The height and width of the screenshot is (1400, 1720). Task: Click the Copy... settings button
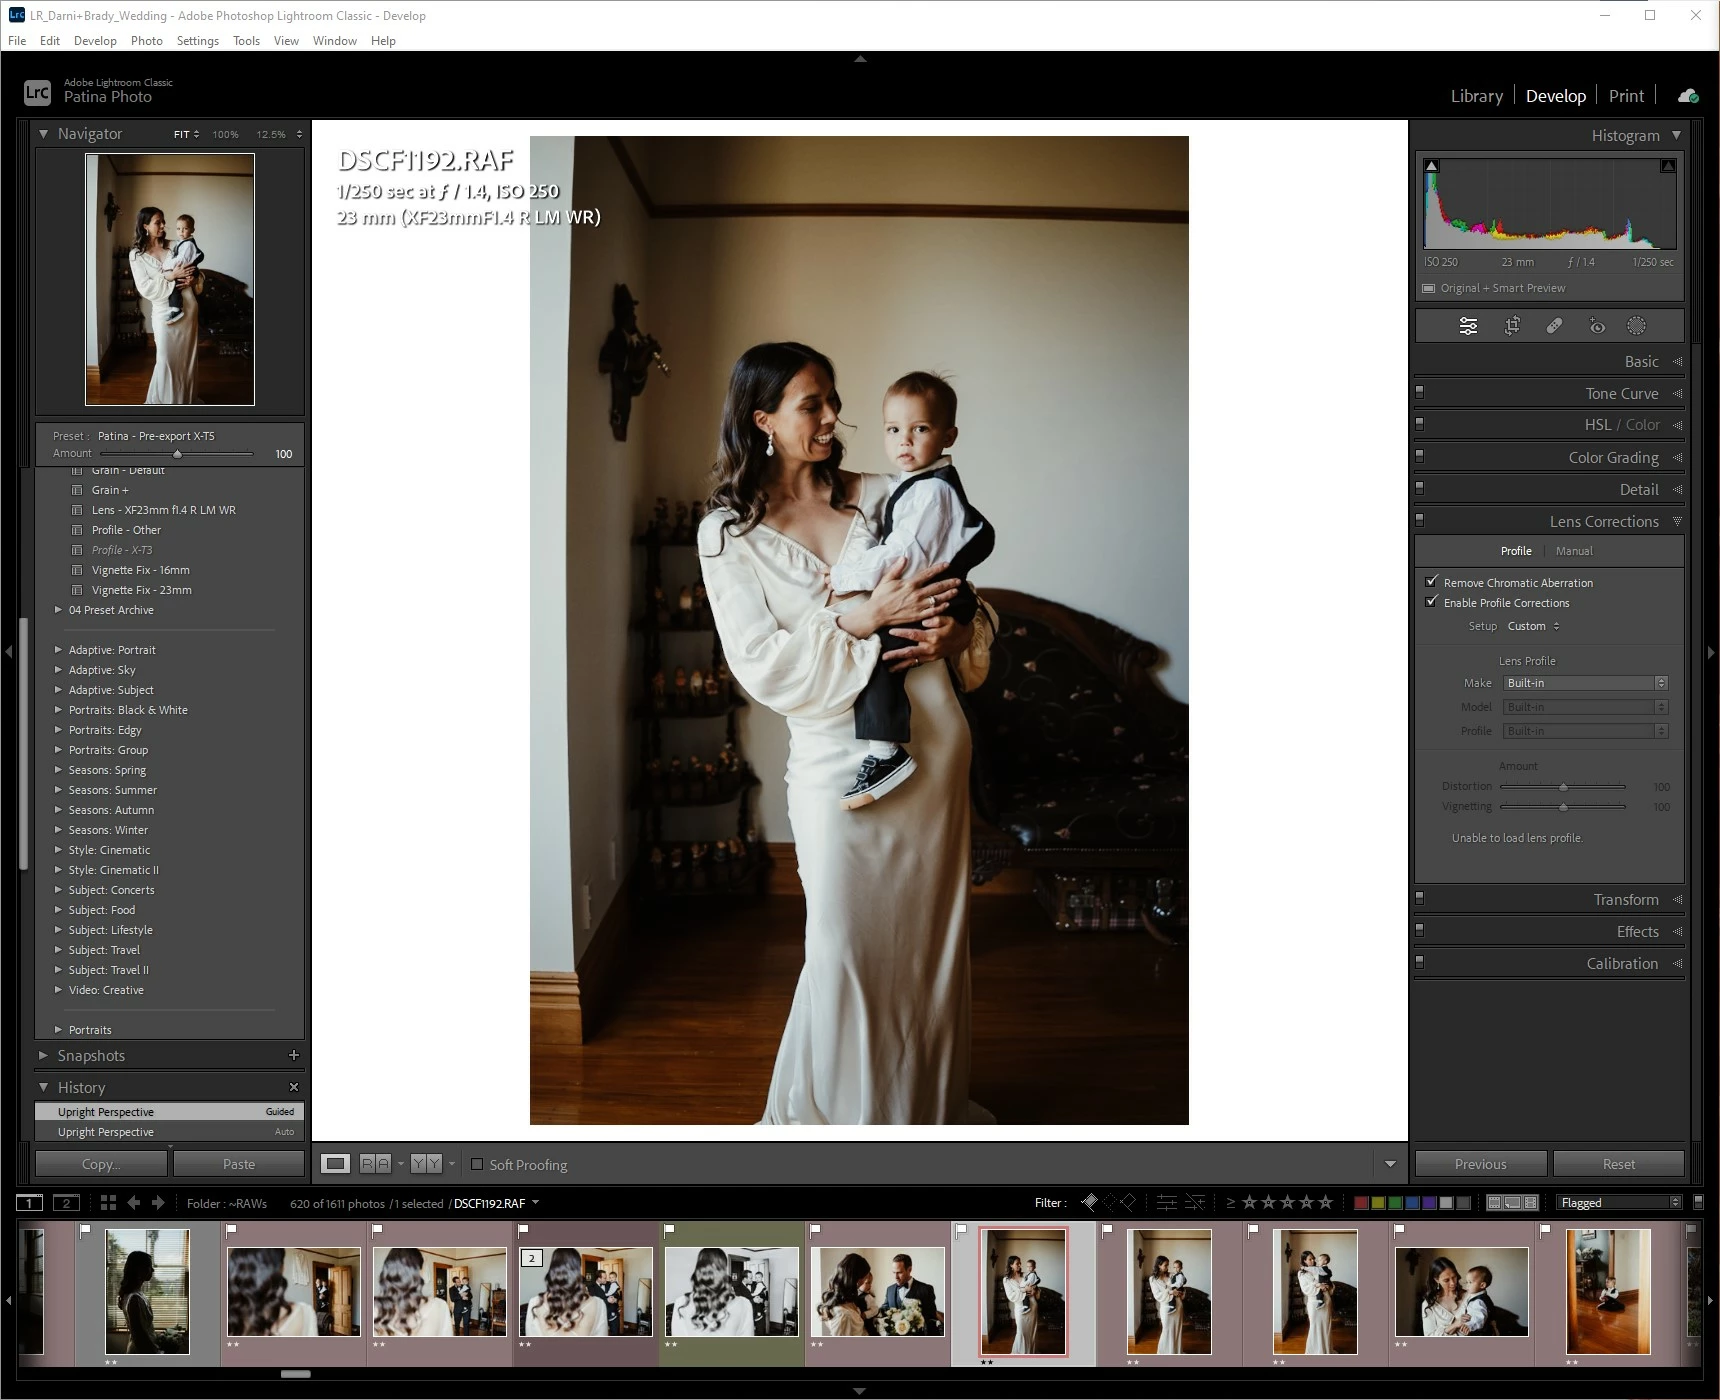click(101, 1164)
